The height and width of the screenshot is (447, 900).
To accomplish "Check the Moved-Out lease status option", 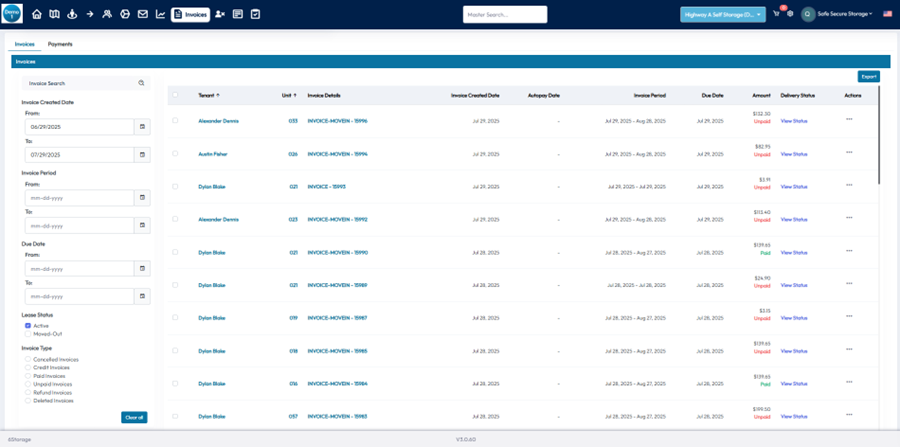I will (x=28, y=333).
